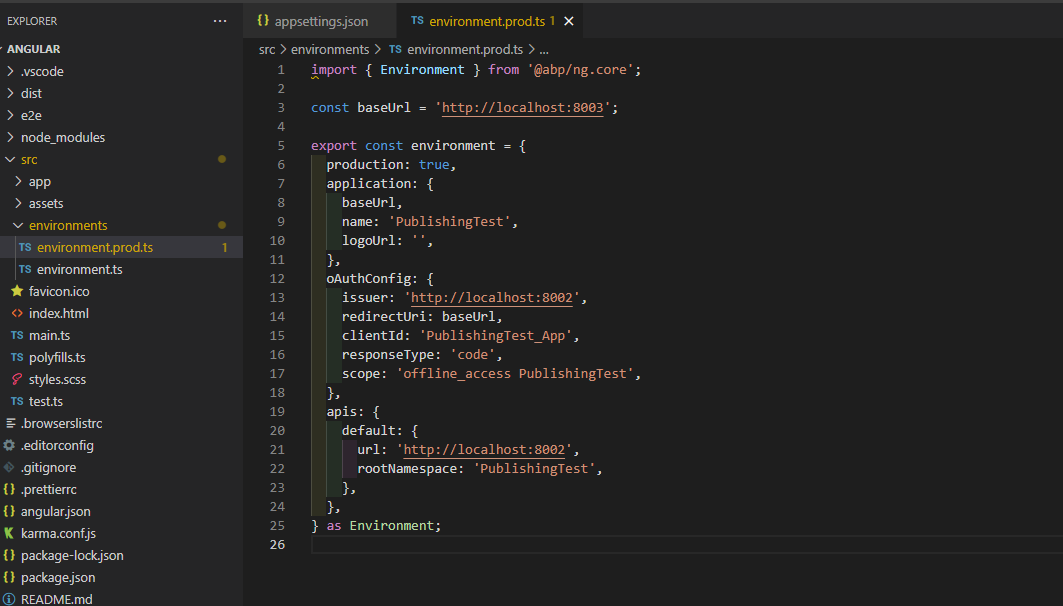Viewport: 1063px width, 606px height.
Task: Click the braces icon beside package.json
Action: 9,577
